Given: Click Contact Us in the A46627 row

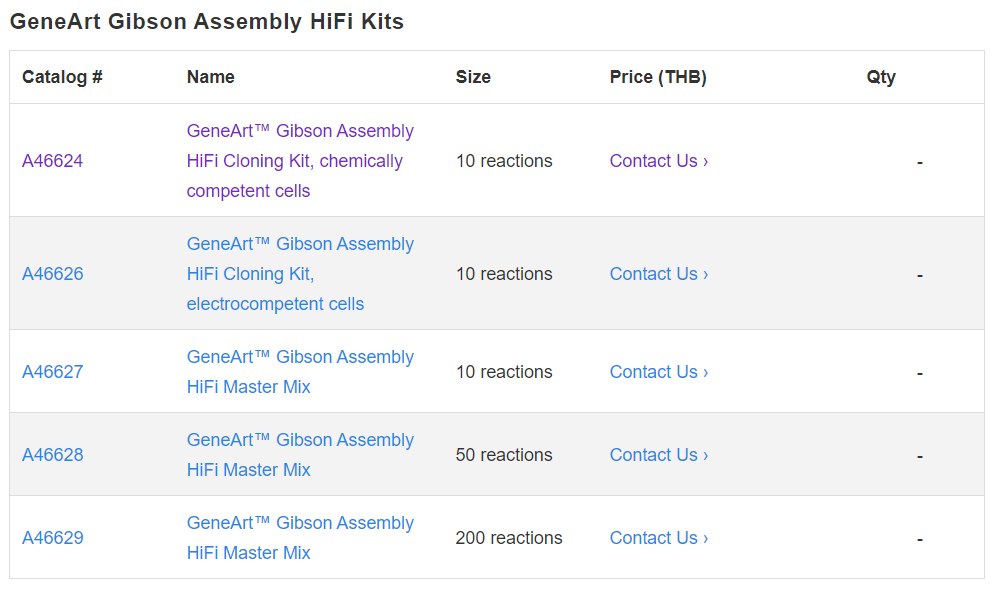Looking at the screenshot, I should point(659,372).
